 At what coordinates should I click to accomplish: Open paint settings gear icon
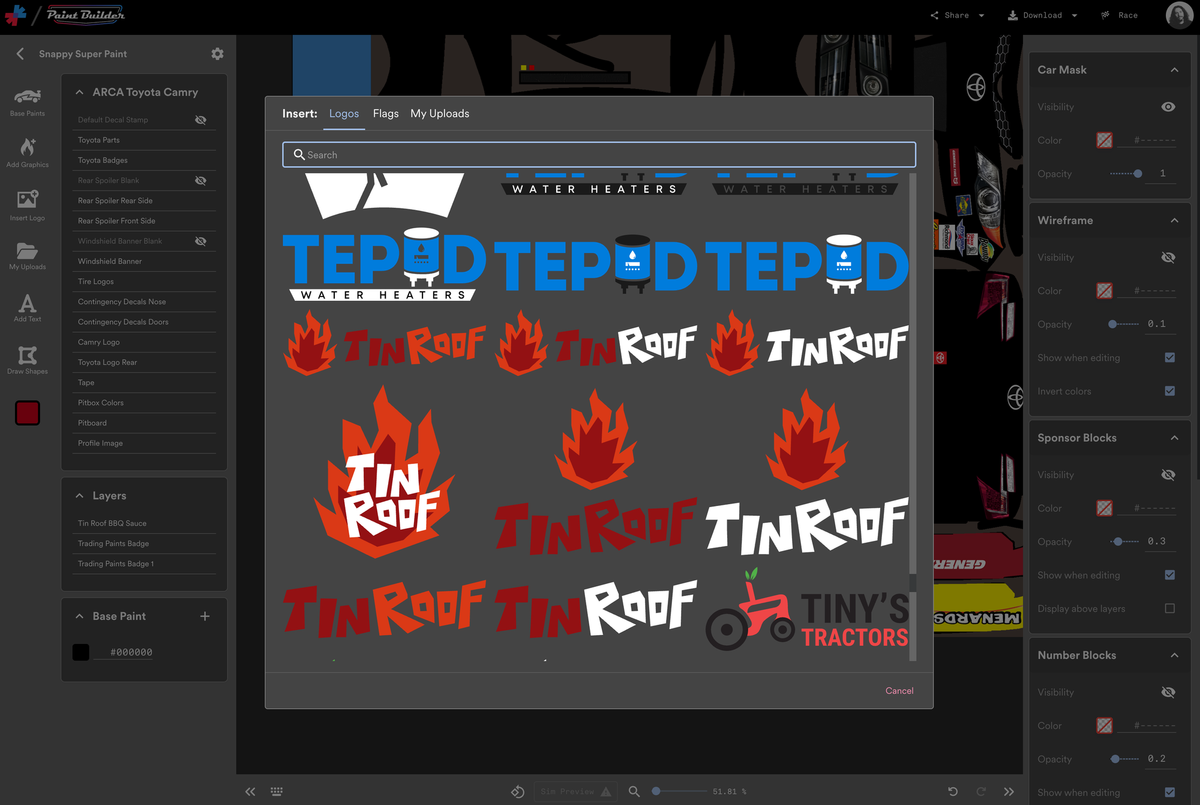point(217,54)
